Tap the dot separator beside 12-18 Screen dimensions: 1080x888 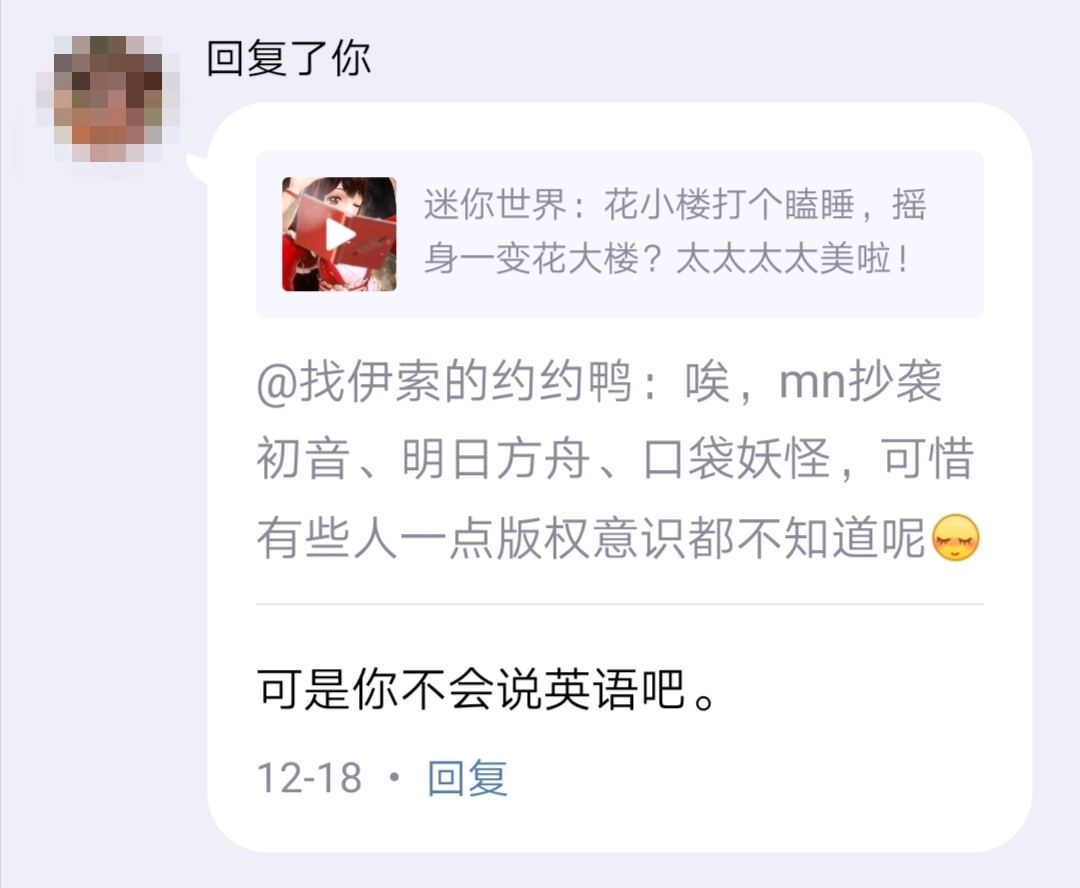point(395,778)
